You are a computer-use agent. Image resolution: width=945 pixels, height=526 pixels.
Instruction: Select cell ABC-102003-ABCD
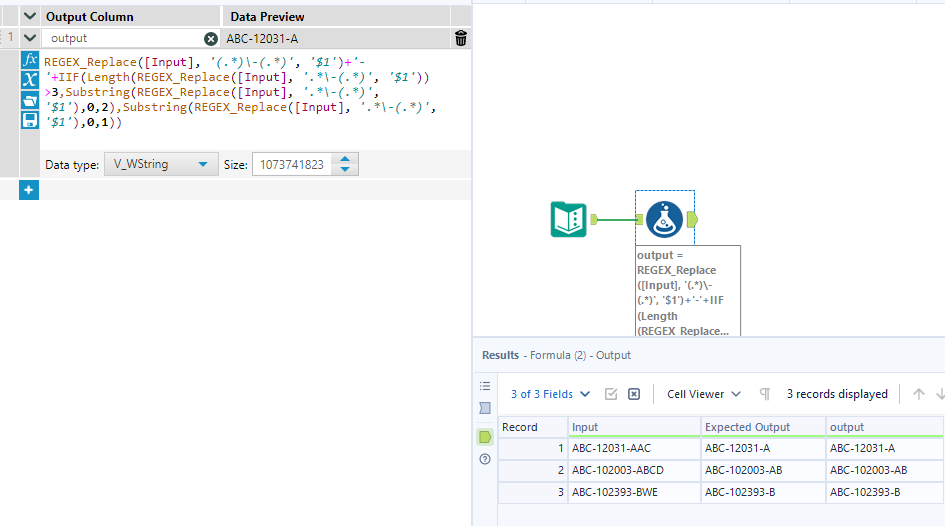coord(634,470)
